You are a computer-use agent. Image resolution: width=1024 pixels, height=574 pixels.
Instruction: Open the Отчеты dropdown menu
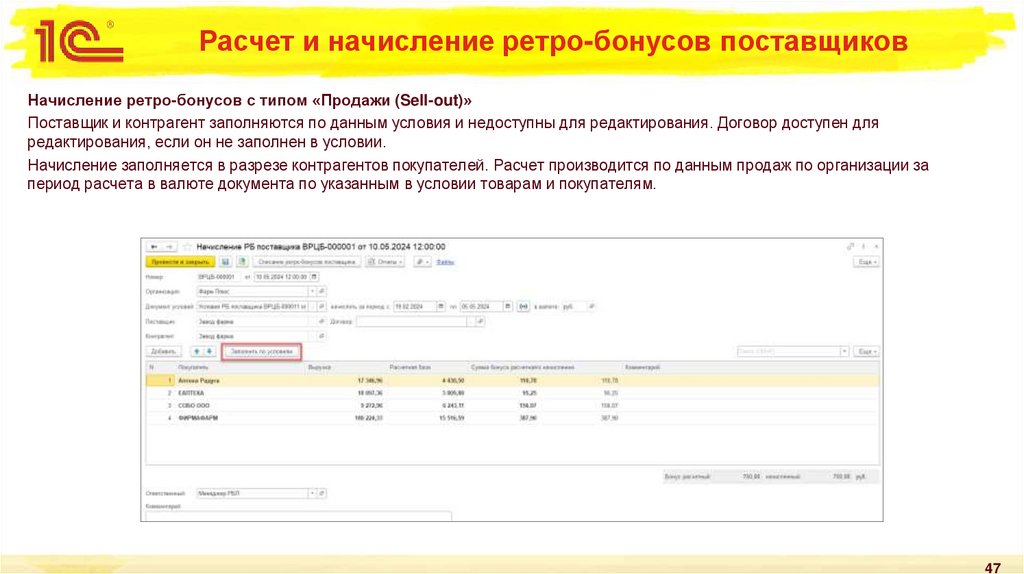tap(385, 262)
